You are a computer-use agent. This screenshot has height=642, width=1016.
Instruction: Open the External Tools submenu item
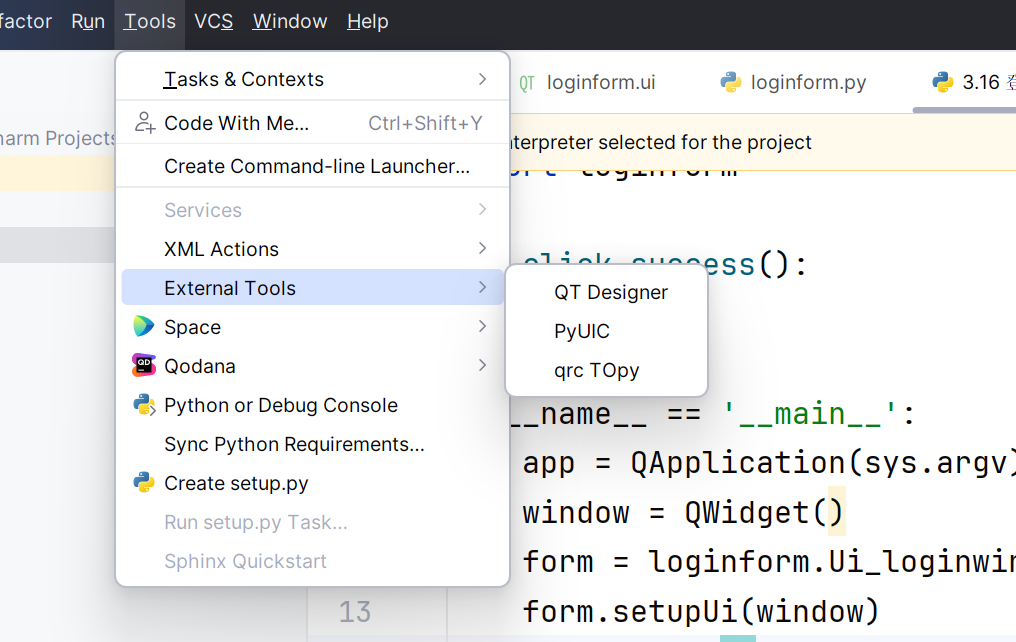point(312,288)
